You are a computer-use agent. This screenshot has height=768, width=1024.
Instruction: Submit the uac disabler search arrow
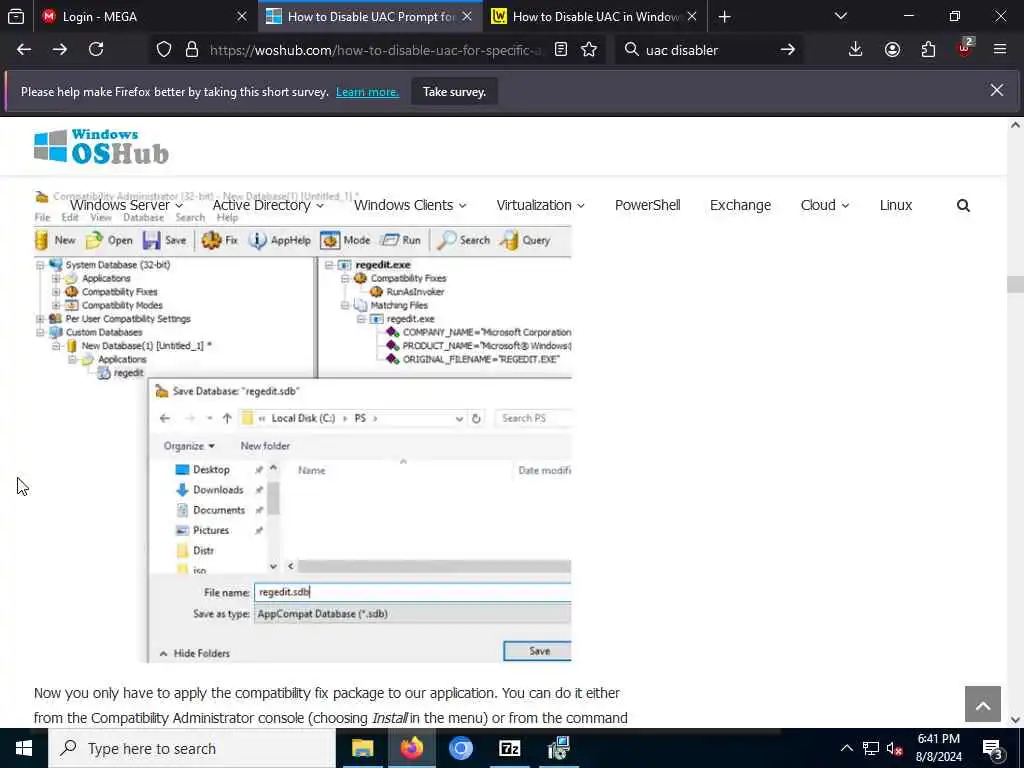pos(788,50)
